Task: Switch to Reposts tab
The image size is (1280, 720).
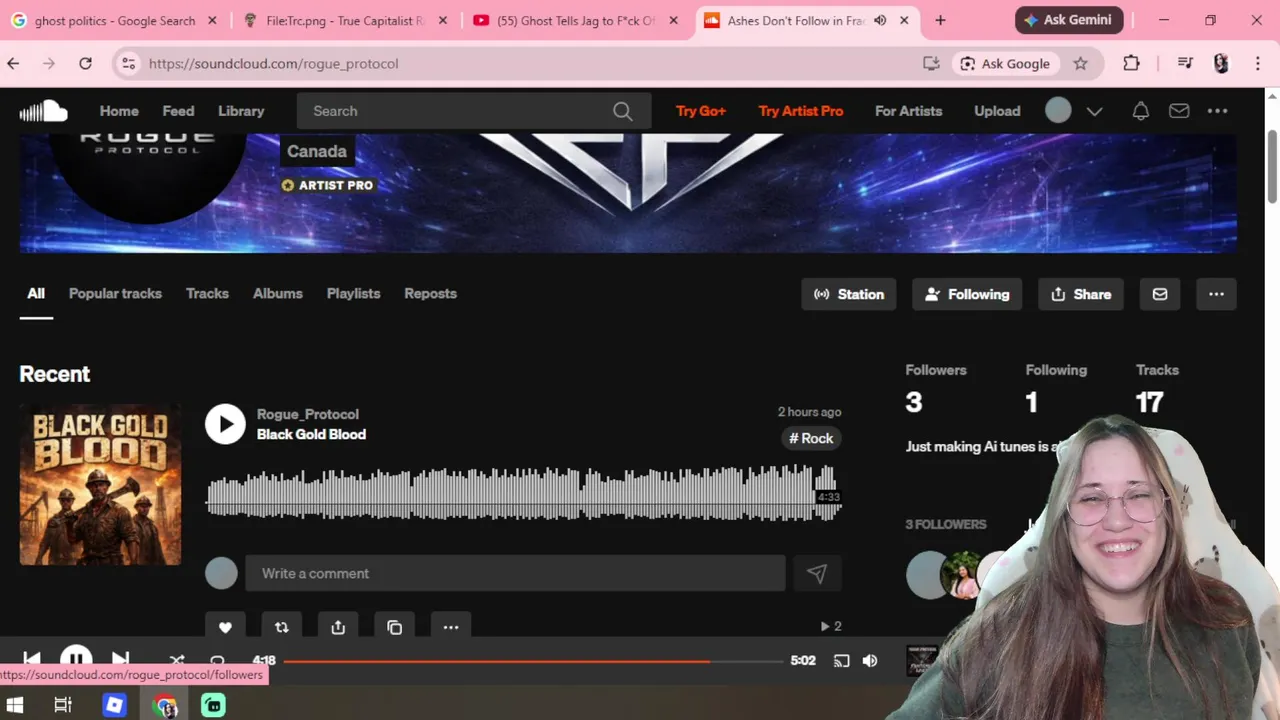Action: click(430, 293)
